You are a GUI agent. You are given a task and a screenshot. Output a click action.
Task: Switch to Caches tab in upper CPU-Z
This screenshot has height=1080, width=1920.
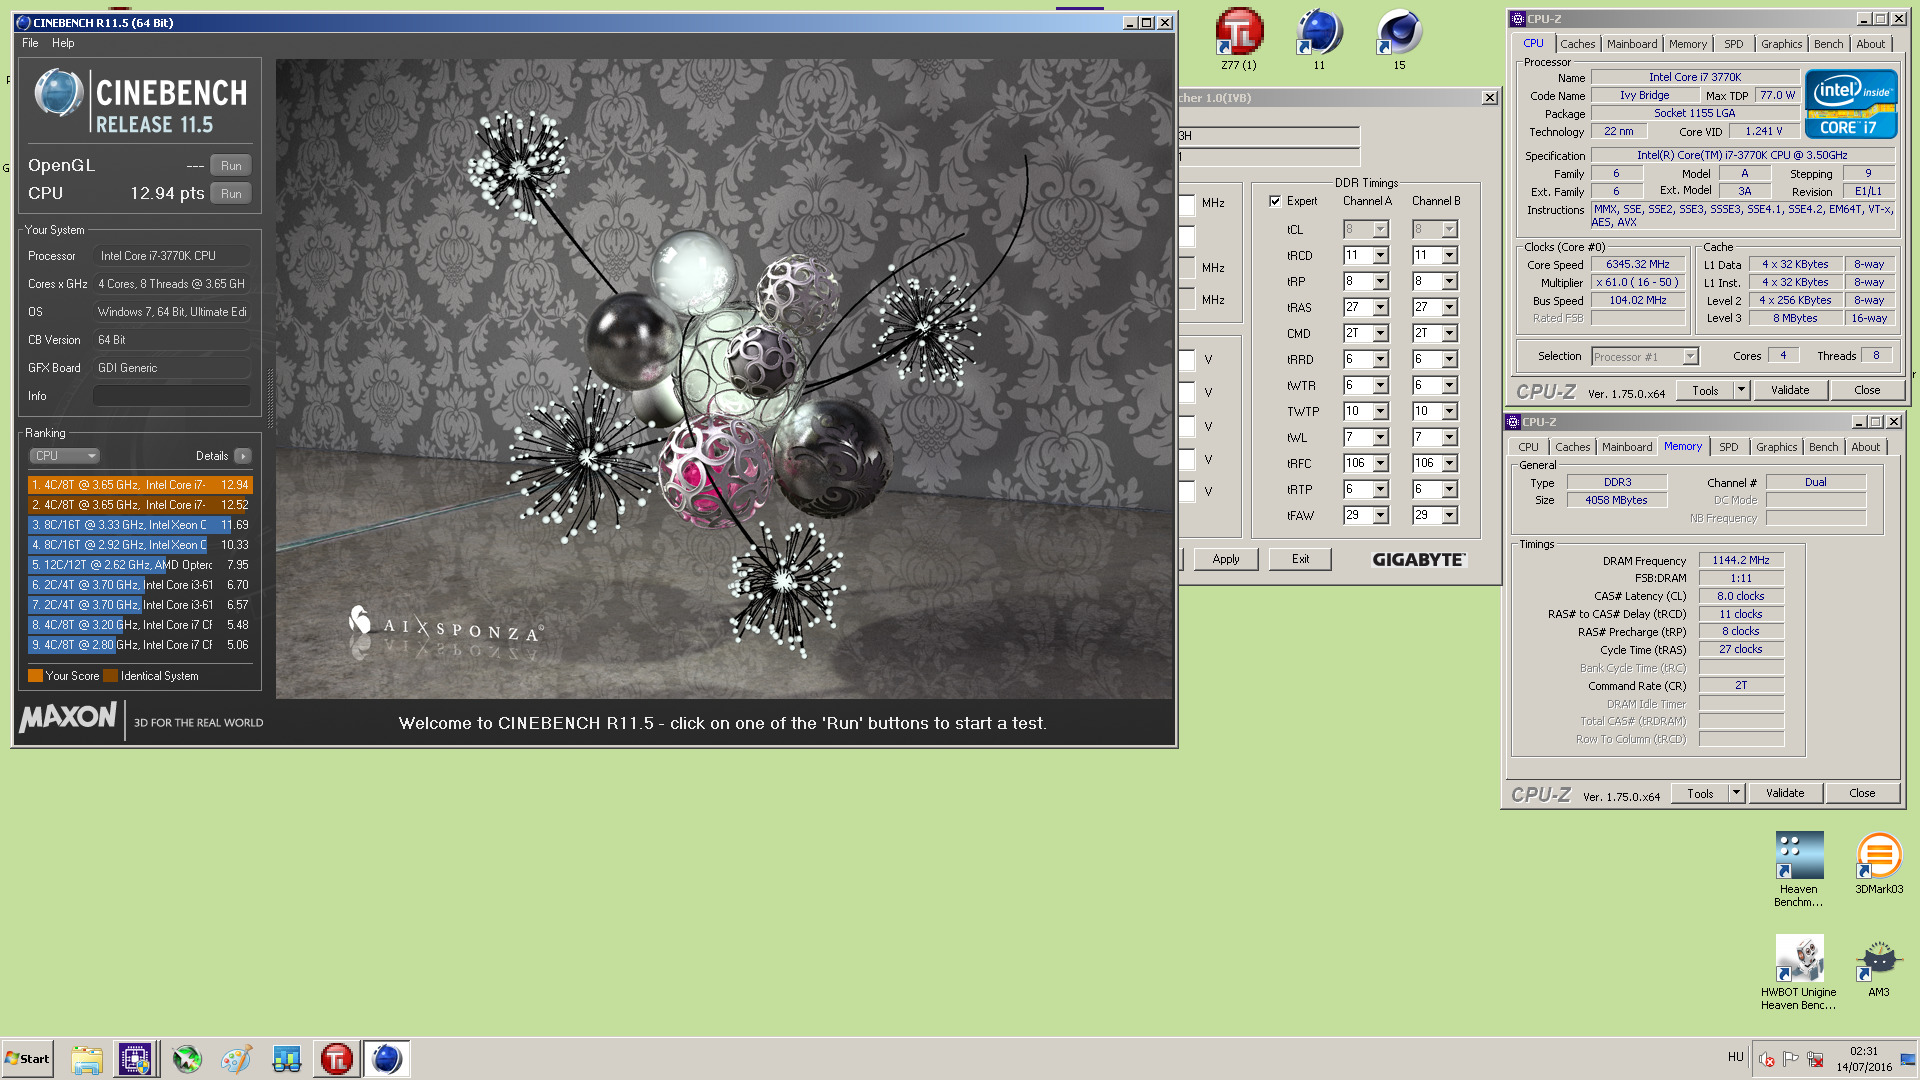pos(1577,44)
